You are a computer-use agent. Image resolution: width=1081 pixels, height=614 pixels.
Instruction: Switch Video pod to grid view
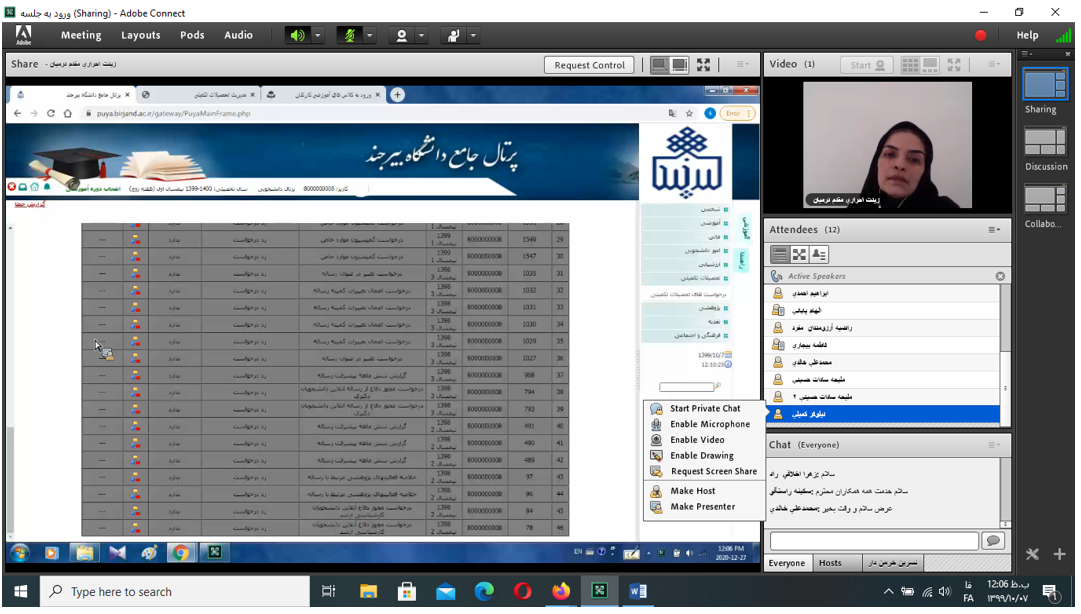click(910, 65)
